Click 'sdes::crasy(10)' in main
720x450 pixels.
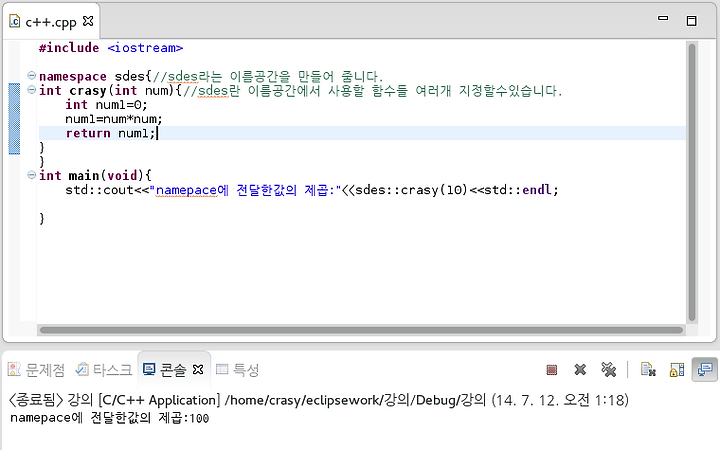pos(411,190)
